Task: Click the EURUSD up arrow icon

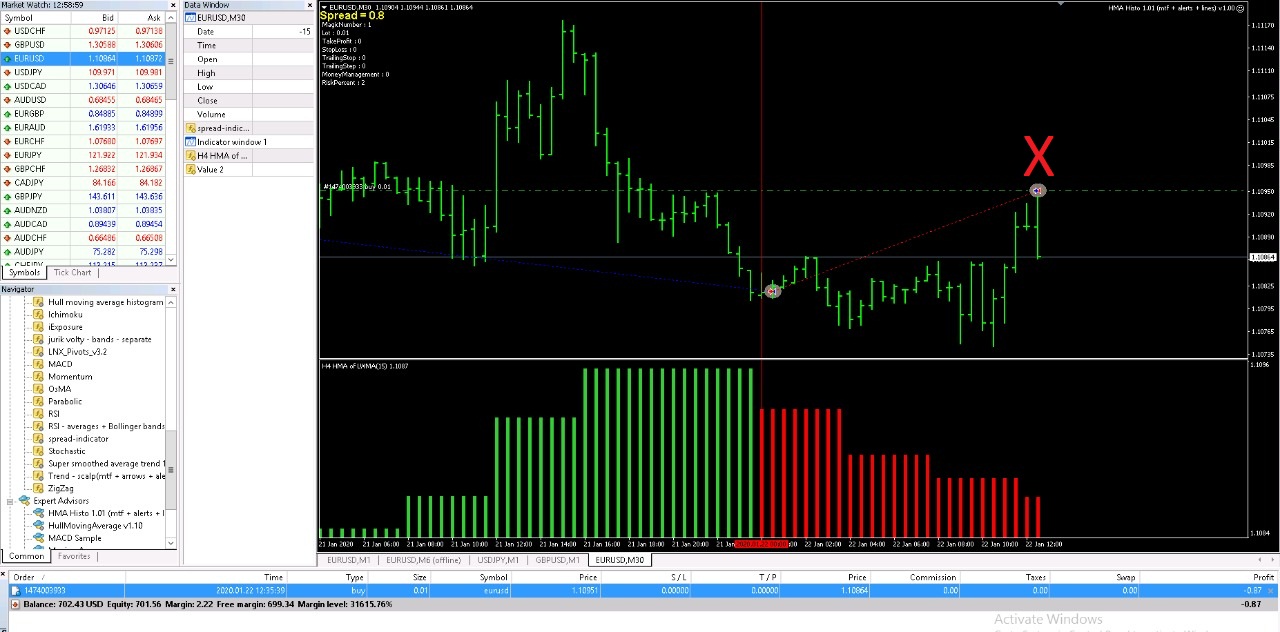Action: [8, 59]
